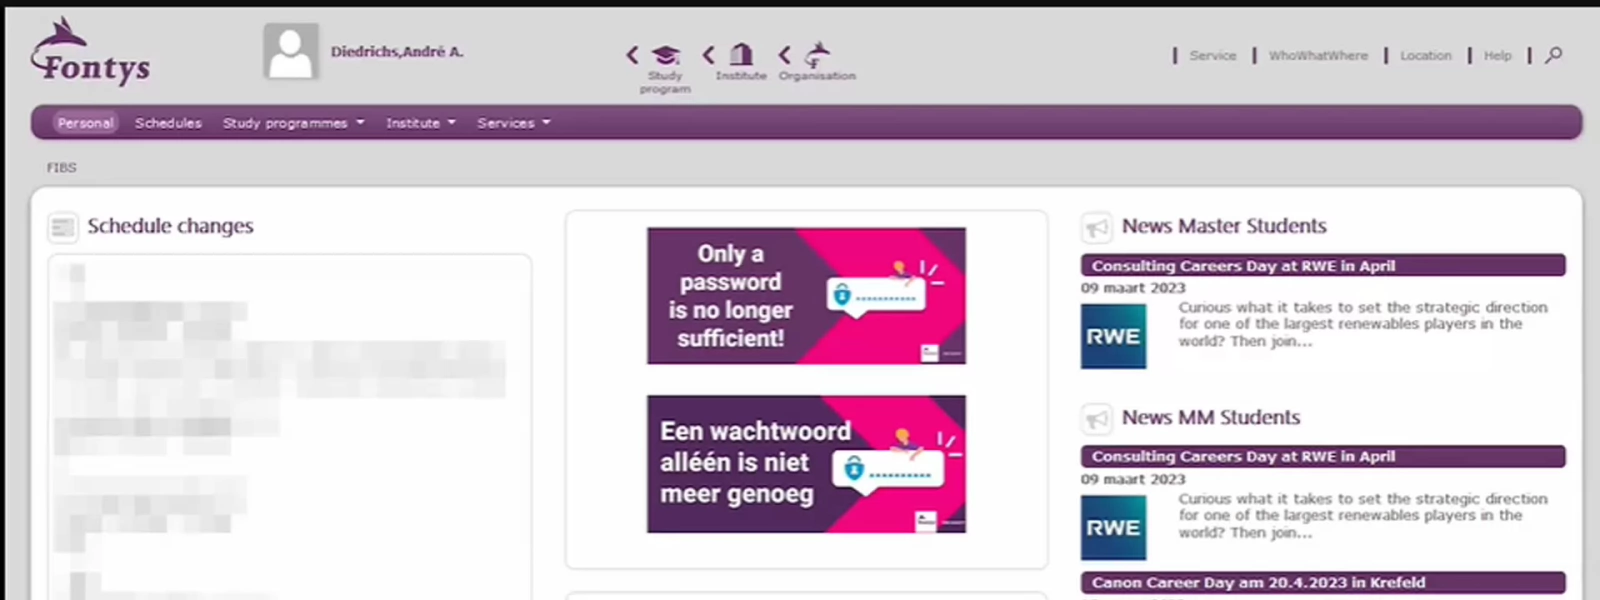The image size is (1600, 600).
Task: Expand the Institute dropdown in purple bar
Action: pyautogui.click(x=421, y=123)
